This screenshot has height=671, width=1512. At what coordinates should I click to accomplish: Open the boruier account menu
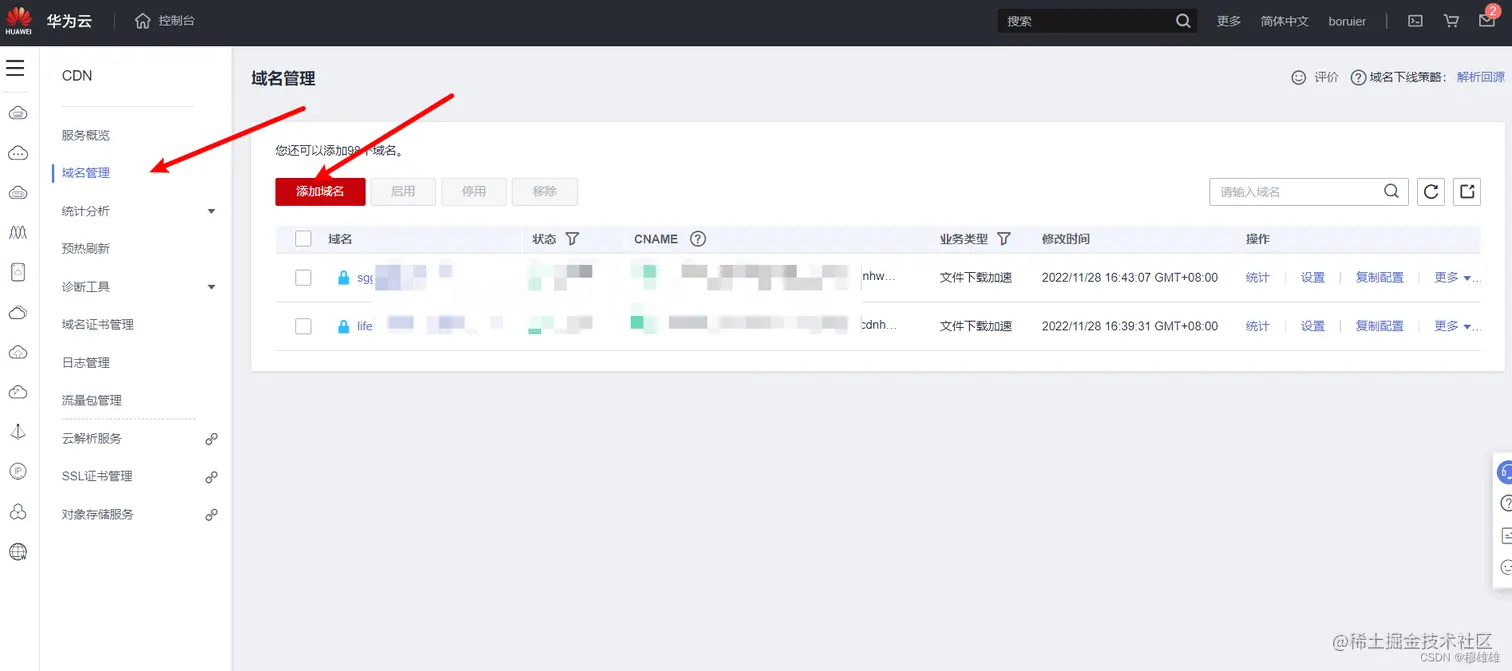1347,21
